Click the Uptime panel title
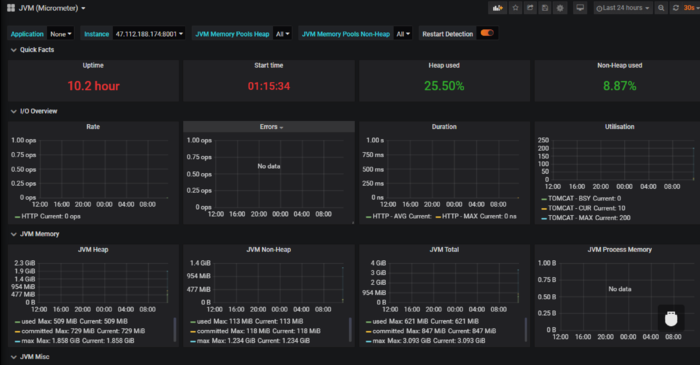Image resolution: width=700 pixels, height=365 pixels. (x=93, y=65)
